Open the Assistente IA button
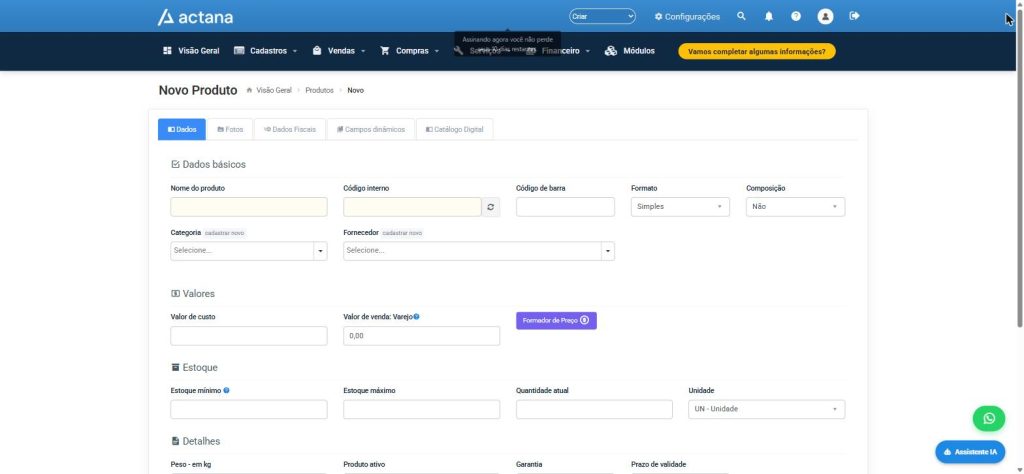Screen dimensions: 1024x474 coord(970,452)
